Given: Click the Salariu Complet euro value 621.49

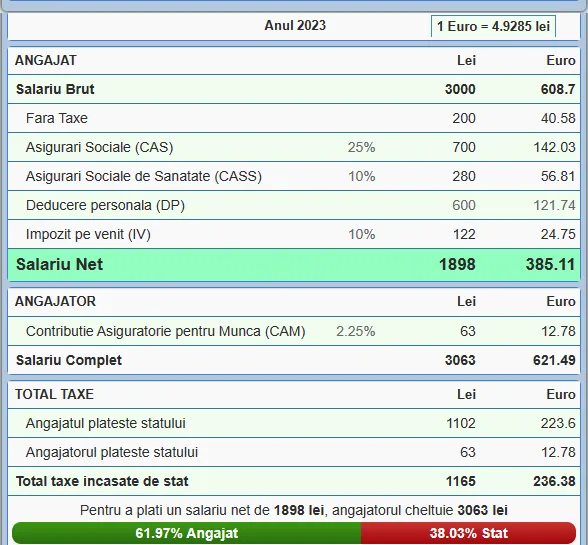Looking at the screenshot, I should (x=554, y=360).
